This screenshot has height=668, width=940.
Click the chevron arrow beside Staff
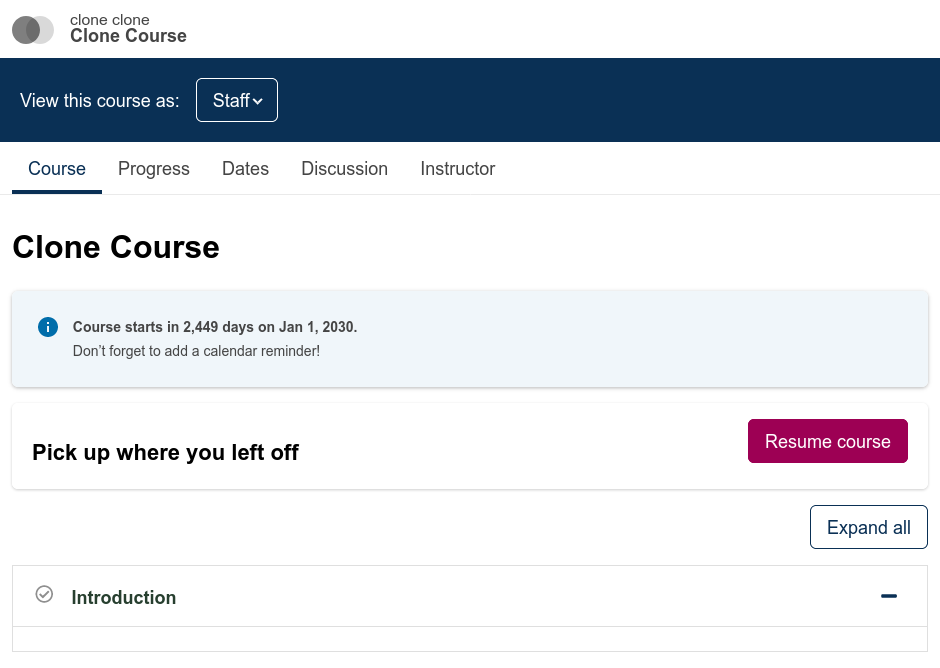[x=258, y=101]
